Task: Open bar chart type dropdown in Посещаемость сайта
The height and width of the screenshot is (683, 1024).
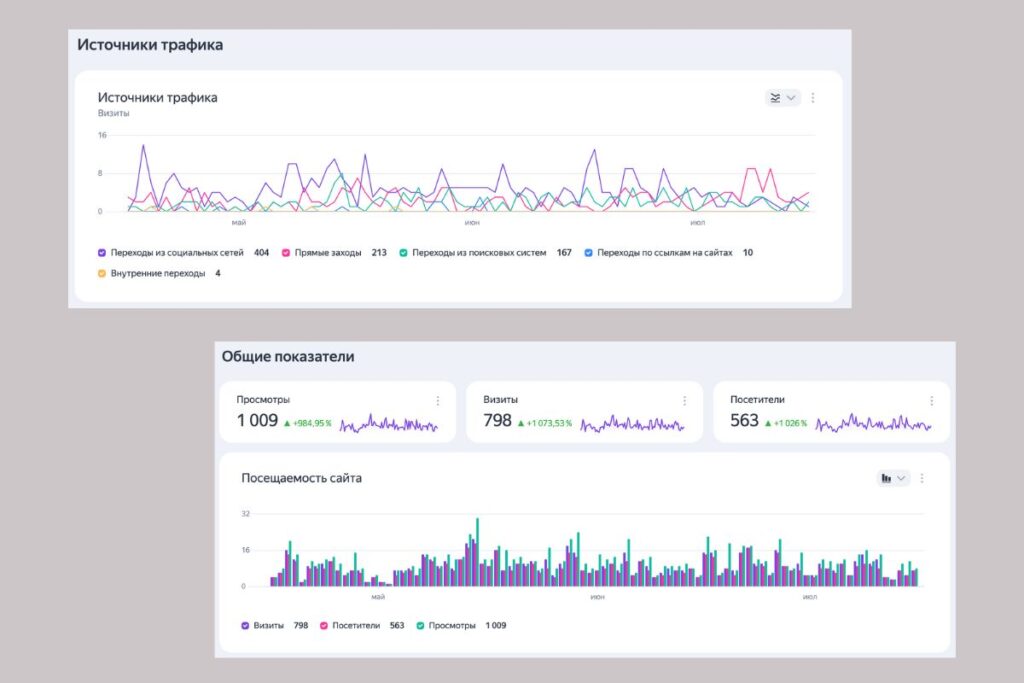Action: tap(893, 479)
